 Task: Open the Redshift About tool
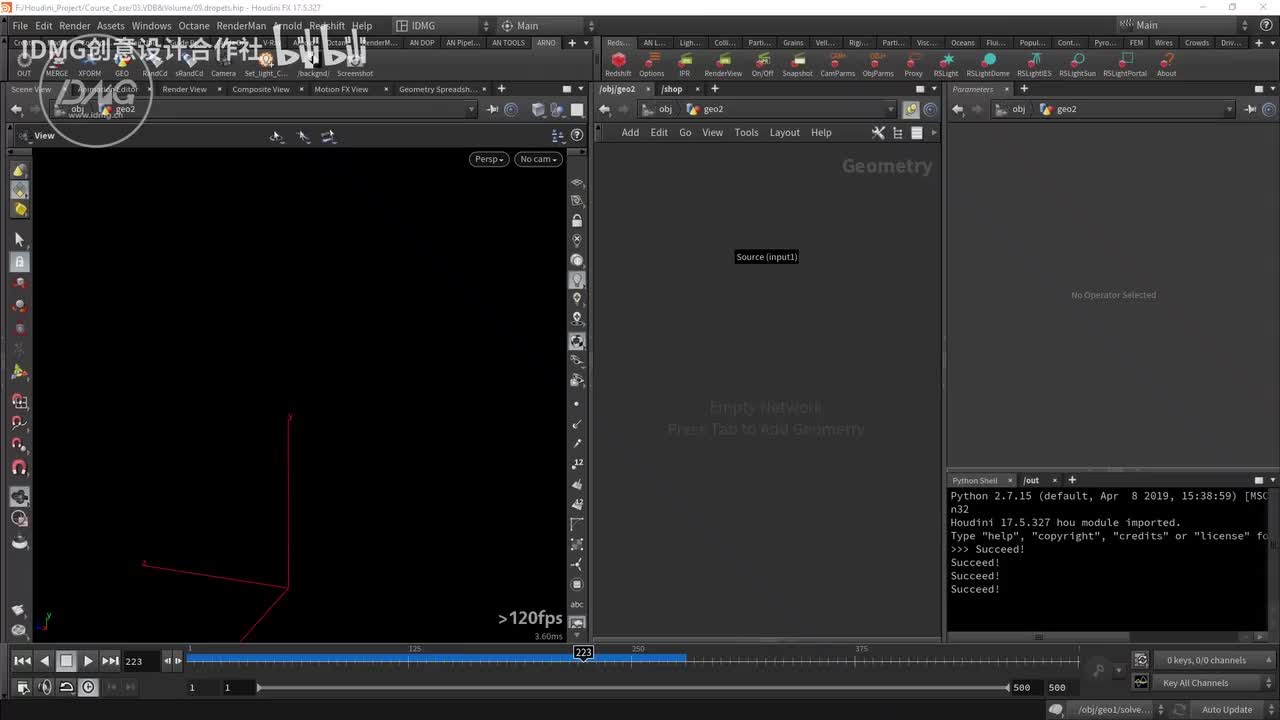tap(1166, 62)
